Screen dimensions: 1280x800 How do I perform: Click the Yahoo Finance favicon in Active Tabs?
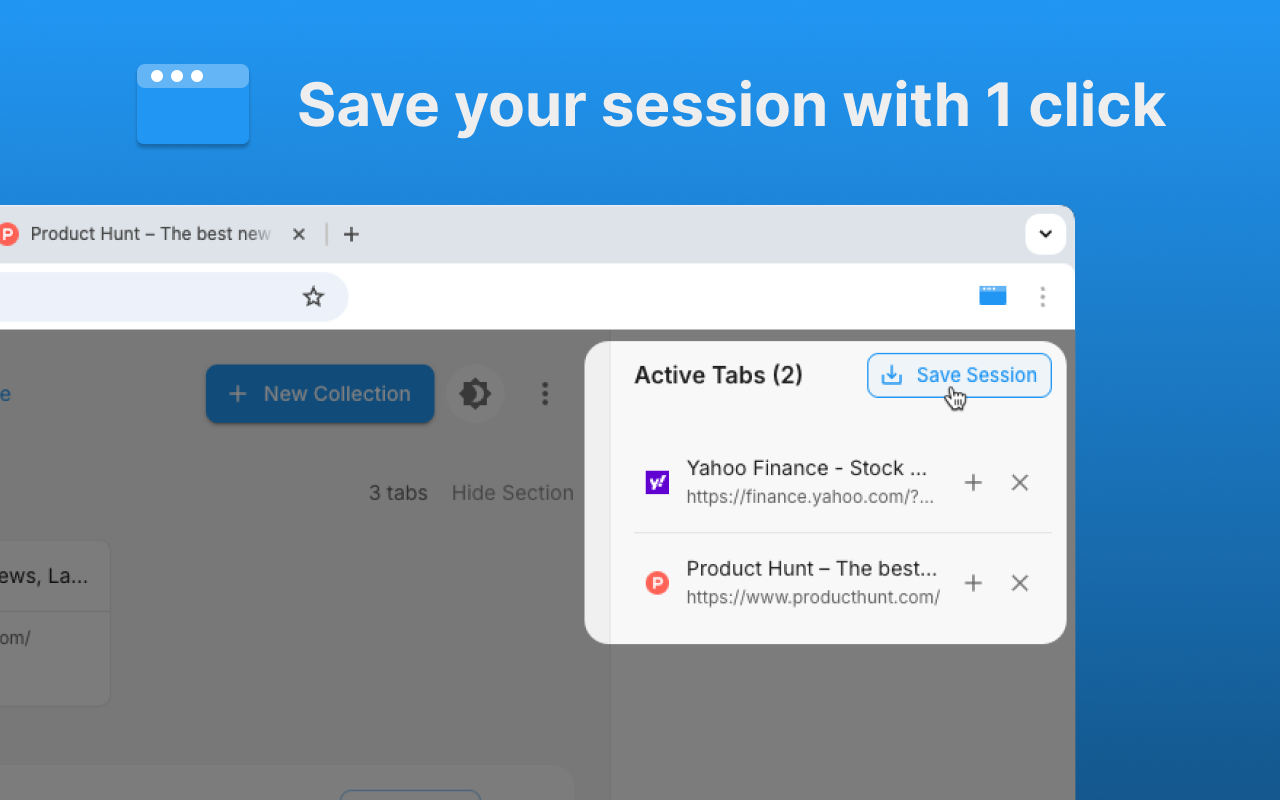tap(657, 482)
